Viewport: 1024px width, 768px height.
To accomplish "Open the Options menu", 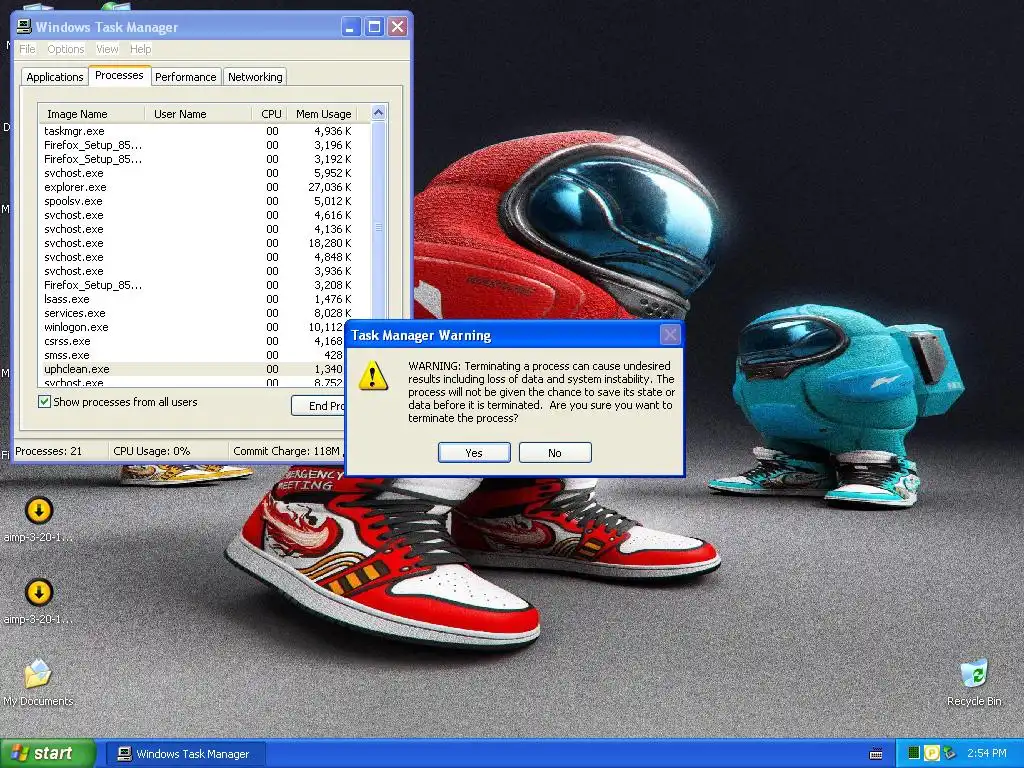I will pos(65,49).
